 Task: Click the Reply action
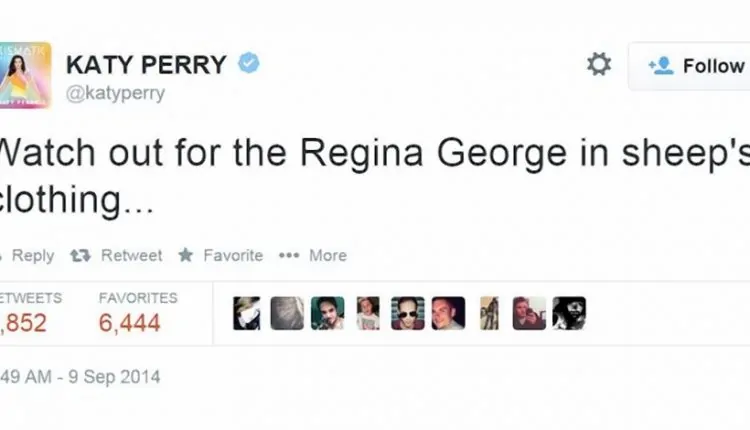[28, 255]
